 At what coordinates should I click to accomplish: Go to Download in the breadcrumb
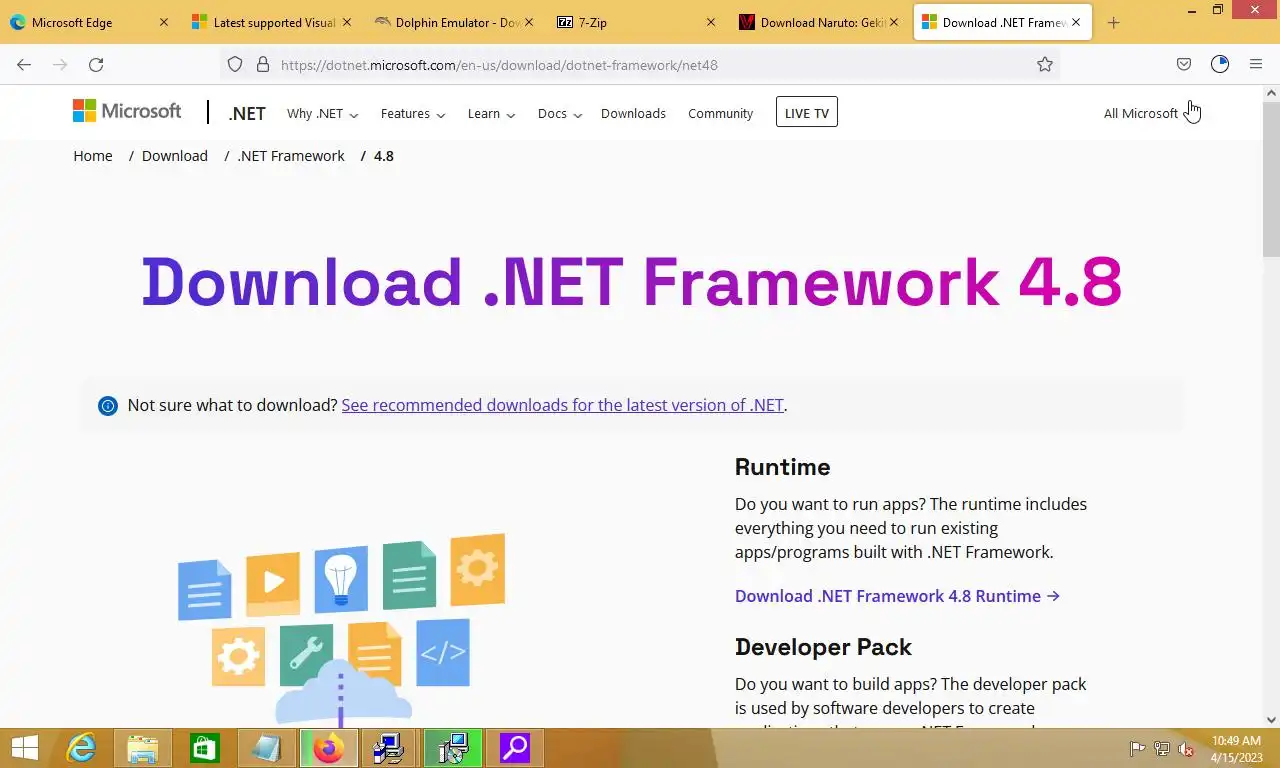click(x=175, y=156)
